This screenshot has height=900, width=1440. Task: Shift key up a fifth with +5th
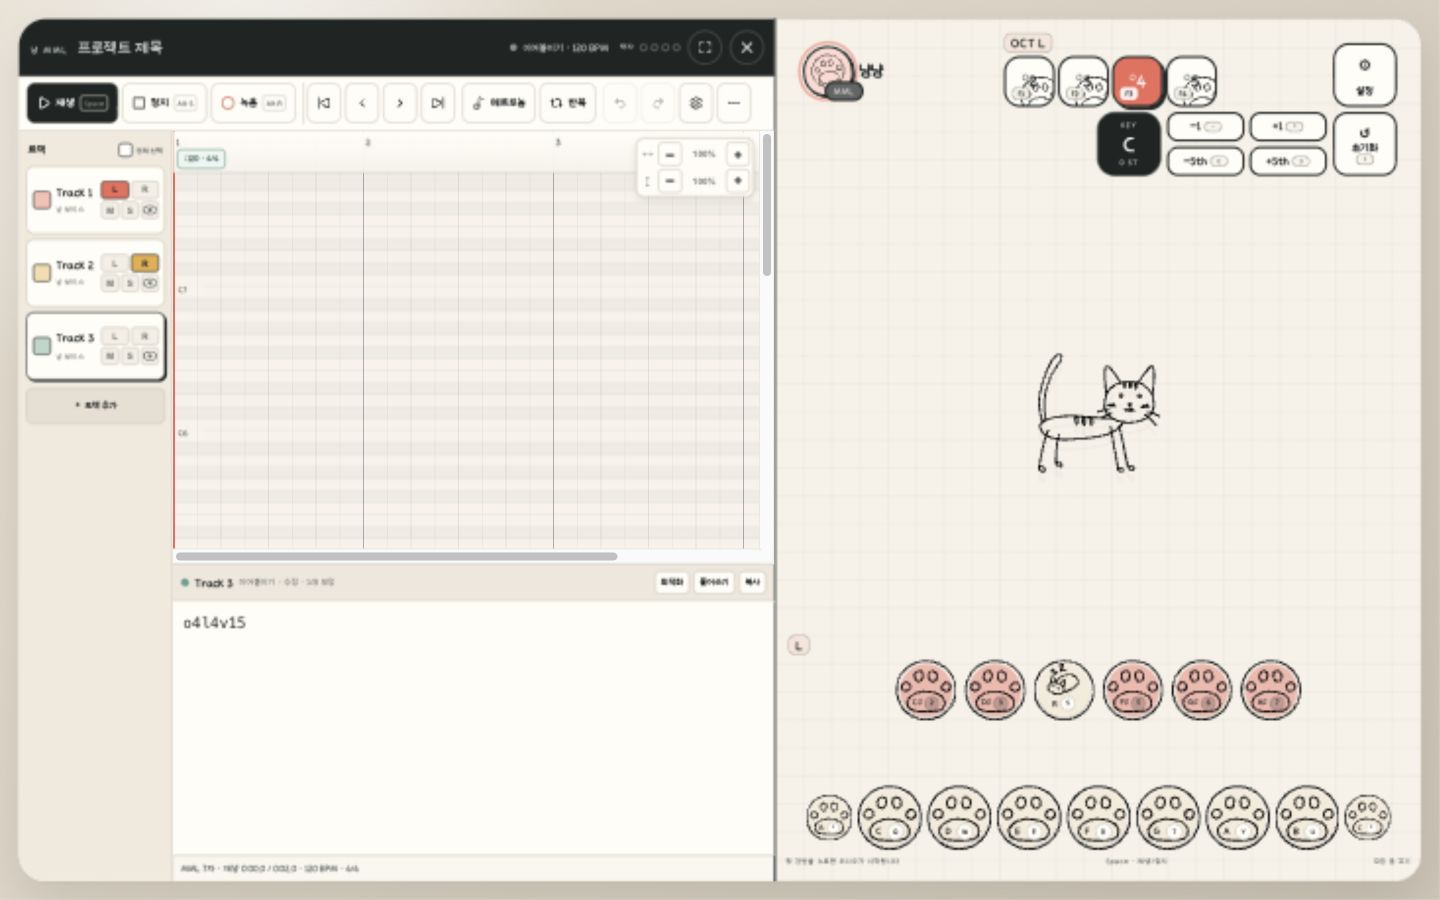pyautogui.click(x=1288, y=161)
